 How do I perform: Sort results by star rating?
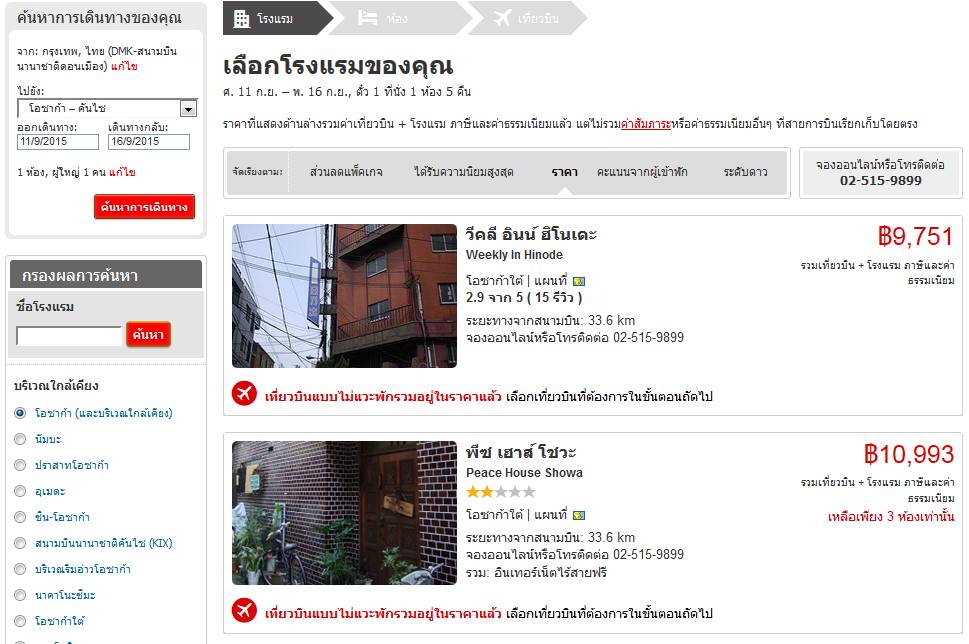(x=745, y=172)
